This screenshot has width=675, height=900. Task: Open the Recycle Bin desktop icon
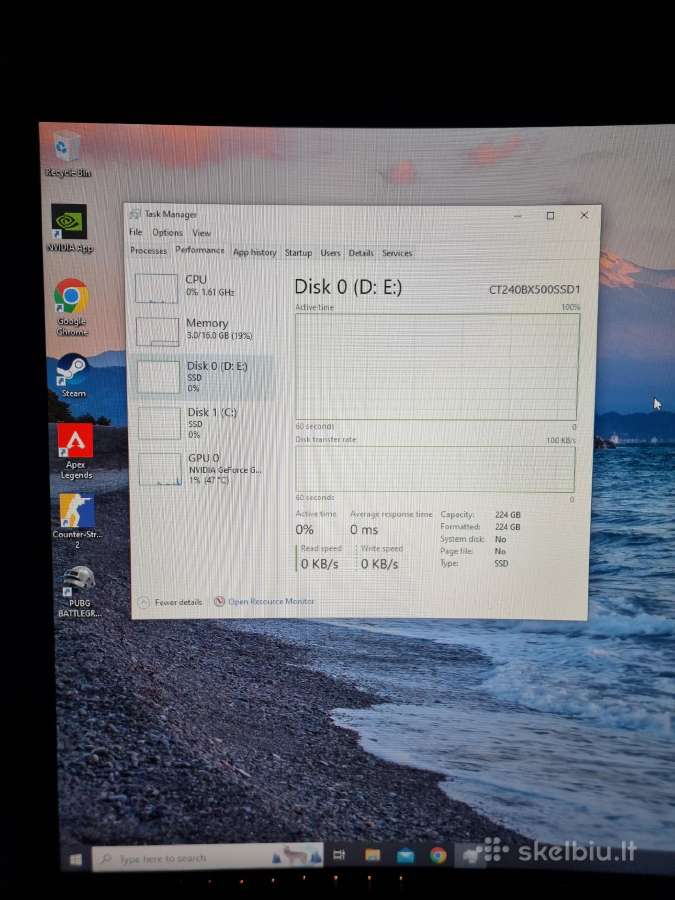[x=68, y=154]
